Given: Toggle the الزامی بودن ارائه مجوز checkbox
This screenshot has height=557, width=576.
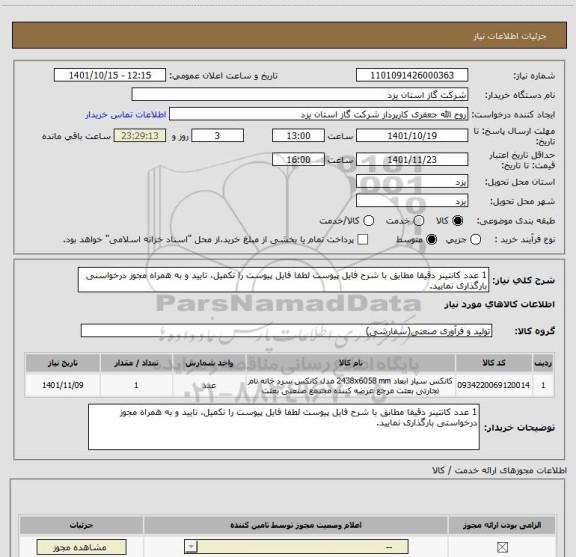Looking at the screenshot, I should tap(502, 547).
